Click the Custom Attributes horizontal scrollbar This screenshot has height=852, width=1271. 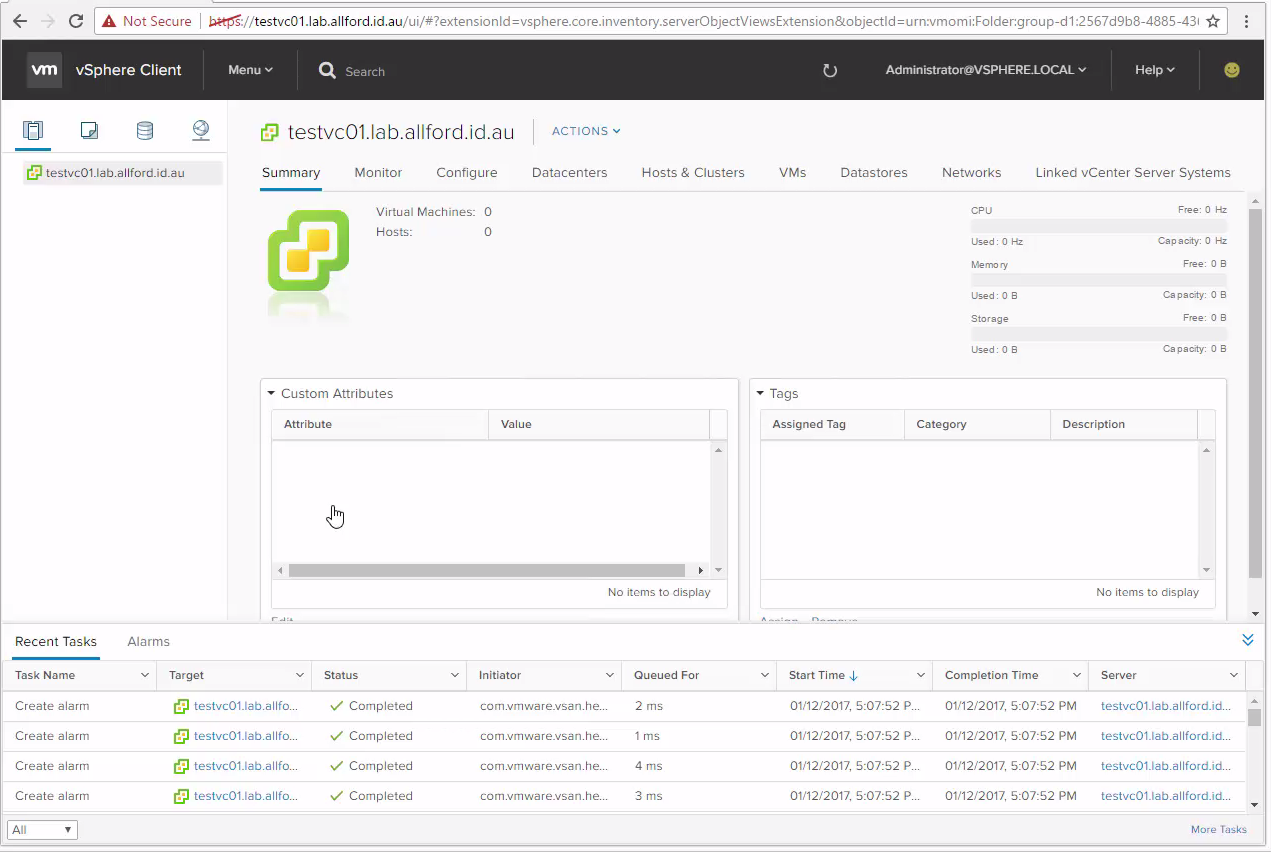[x=487, y=570]
